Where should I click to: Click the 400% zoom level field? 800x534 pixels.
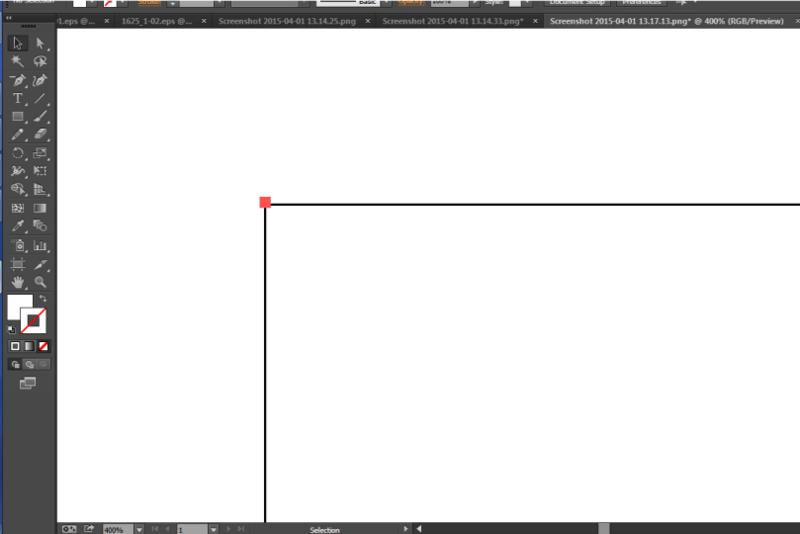[x=118, y=529]
